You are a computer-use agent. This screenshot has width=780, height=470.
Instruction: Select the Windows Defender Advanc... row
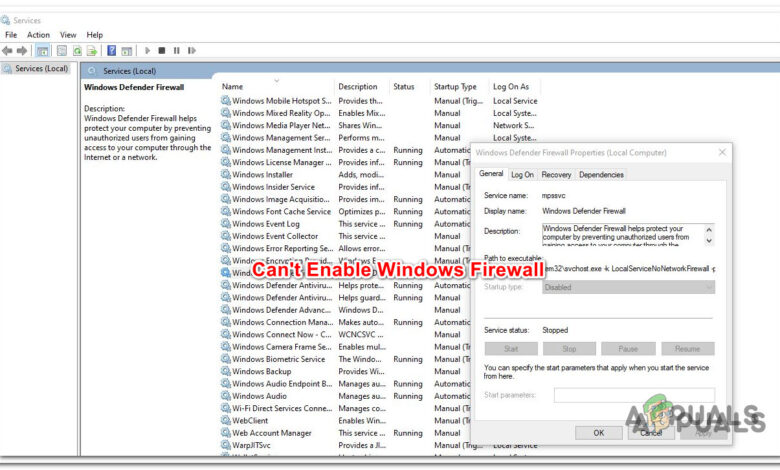pos(346,310)
